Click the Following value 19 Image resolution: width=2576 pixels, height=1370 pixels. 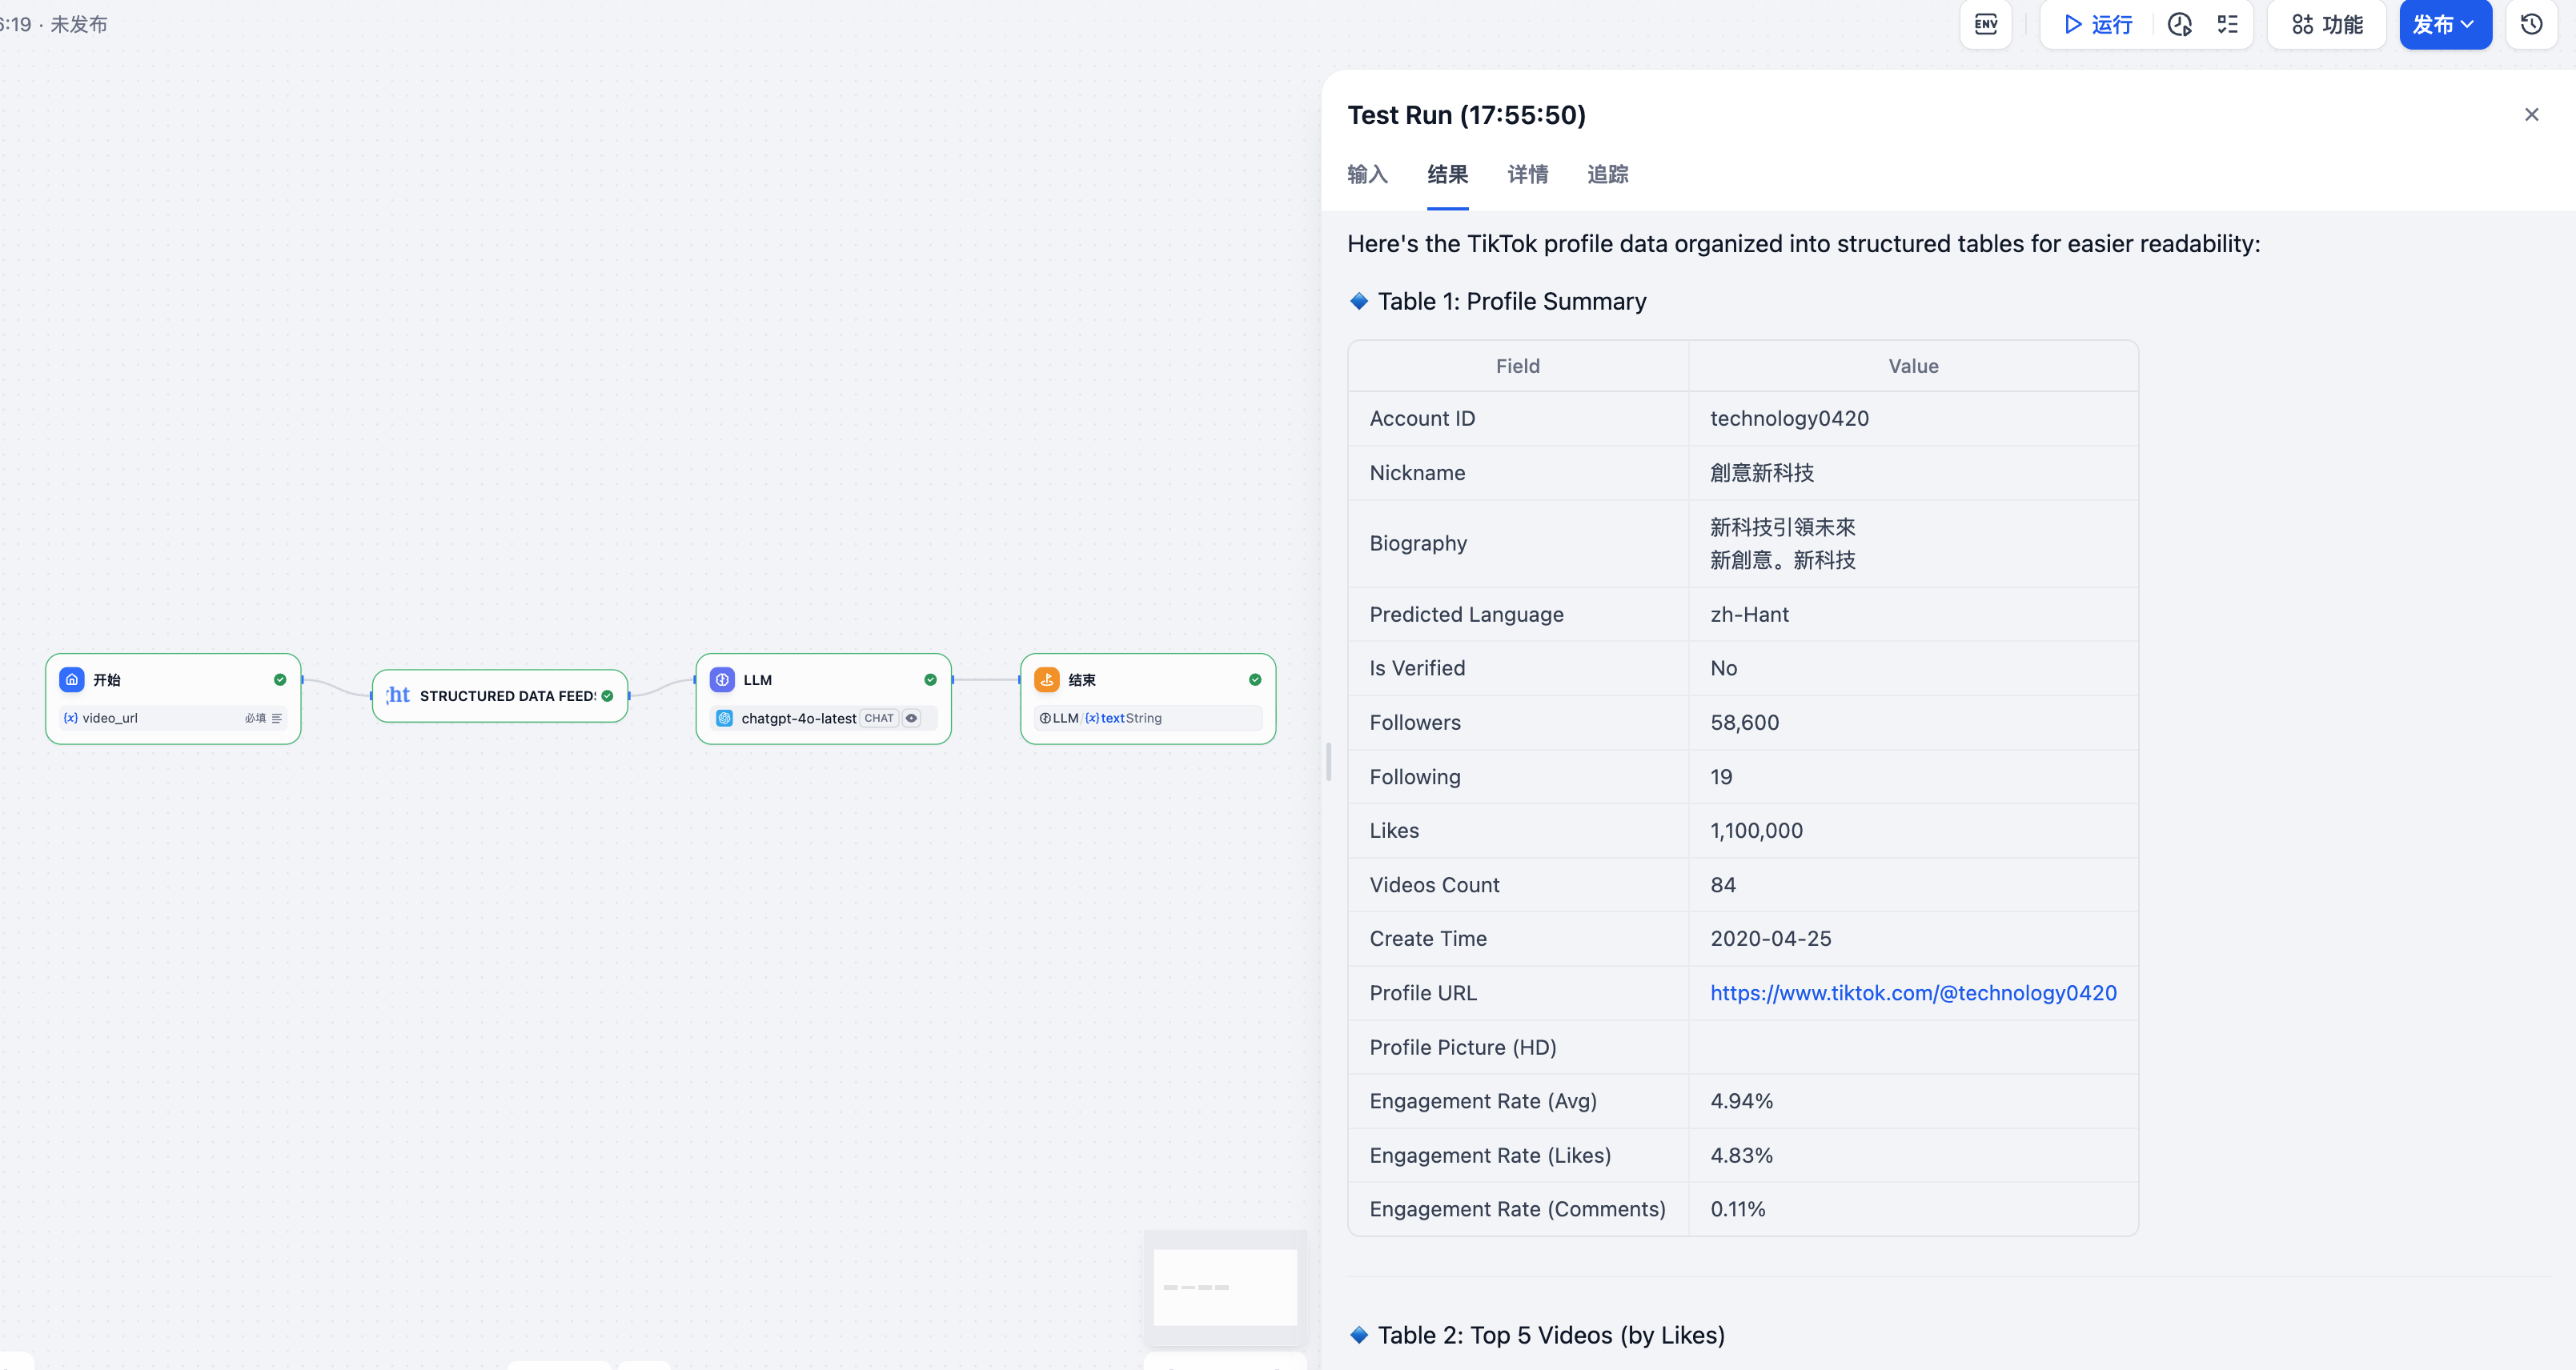[1721, 777]
